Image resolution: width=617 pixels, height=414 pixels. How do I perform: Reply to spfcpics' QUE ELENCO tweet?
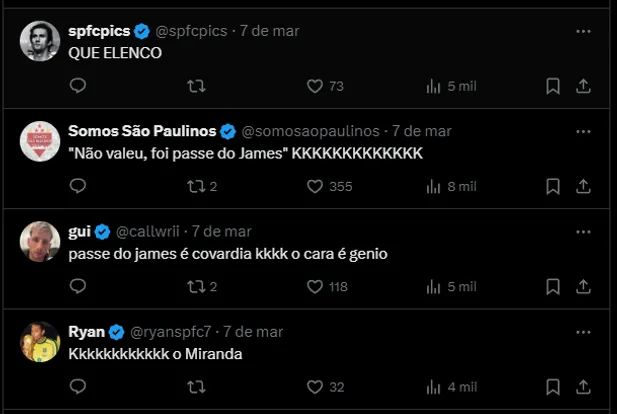click(78, 87)
